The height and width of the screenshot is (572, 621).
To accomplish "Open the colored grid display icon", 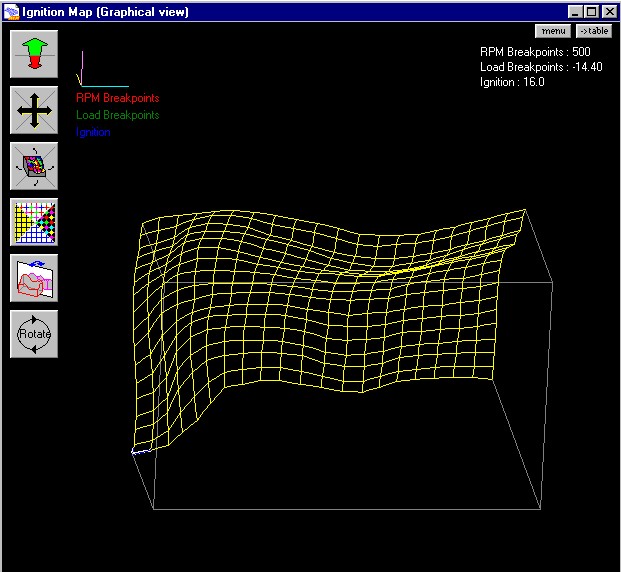I will 34,222.
